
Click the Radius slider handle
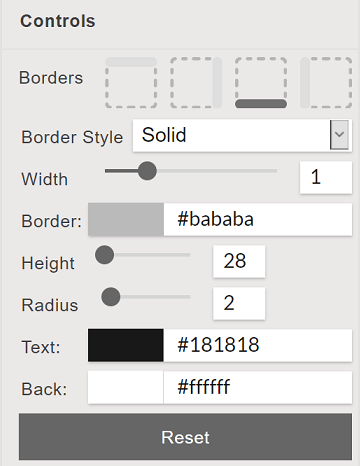111,297
